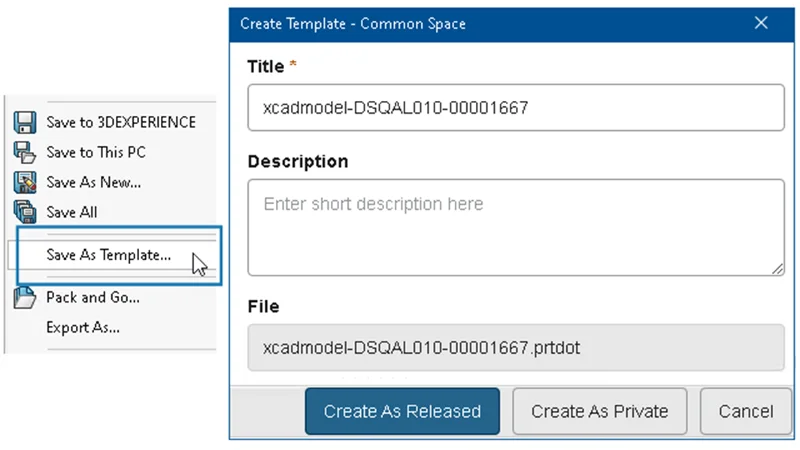Click into the Title text field
The height and width of the screenshot is (450, 800).
[515, 107]
